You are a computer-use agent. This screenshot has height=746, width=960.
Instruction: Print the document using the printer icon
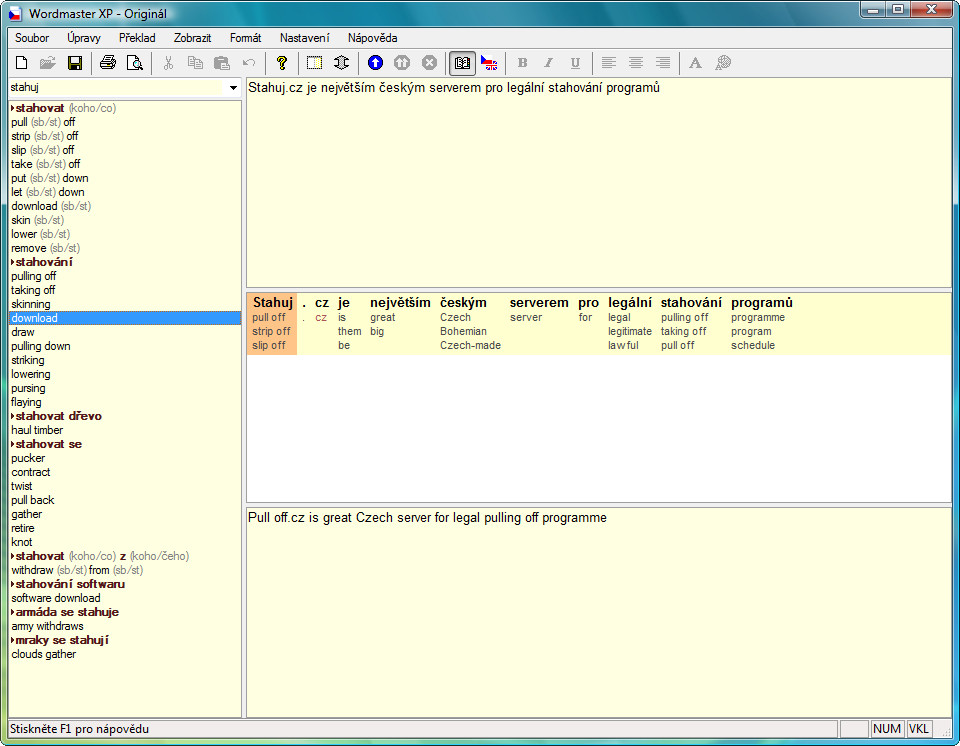point(108,62)
